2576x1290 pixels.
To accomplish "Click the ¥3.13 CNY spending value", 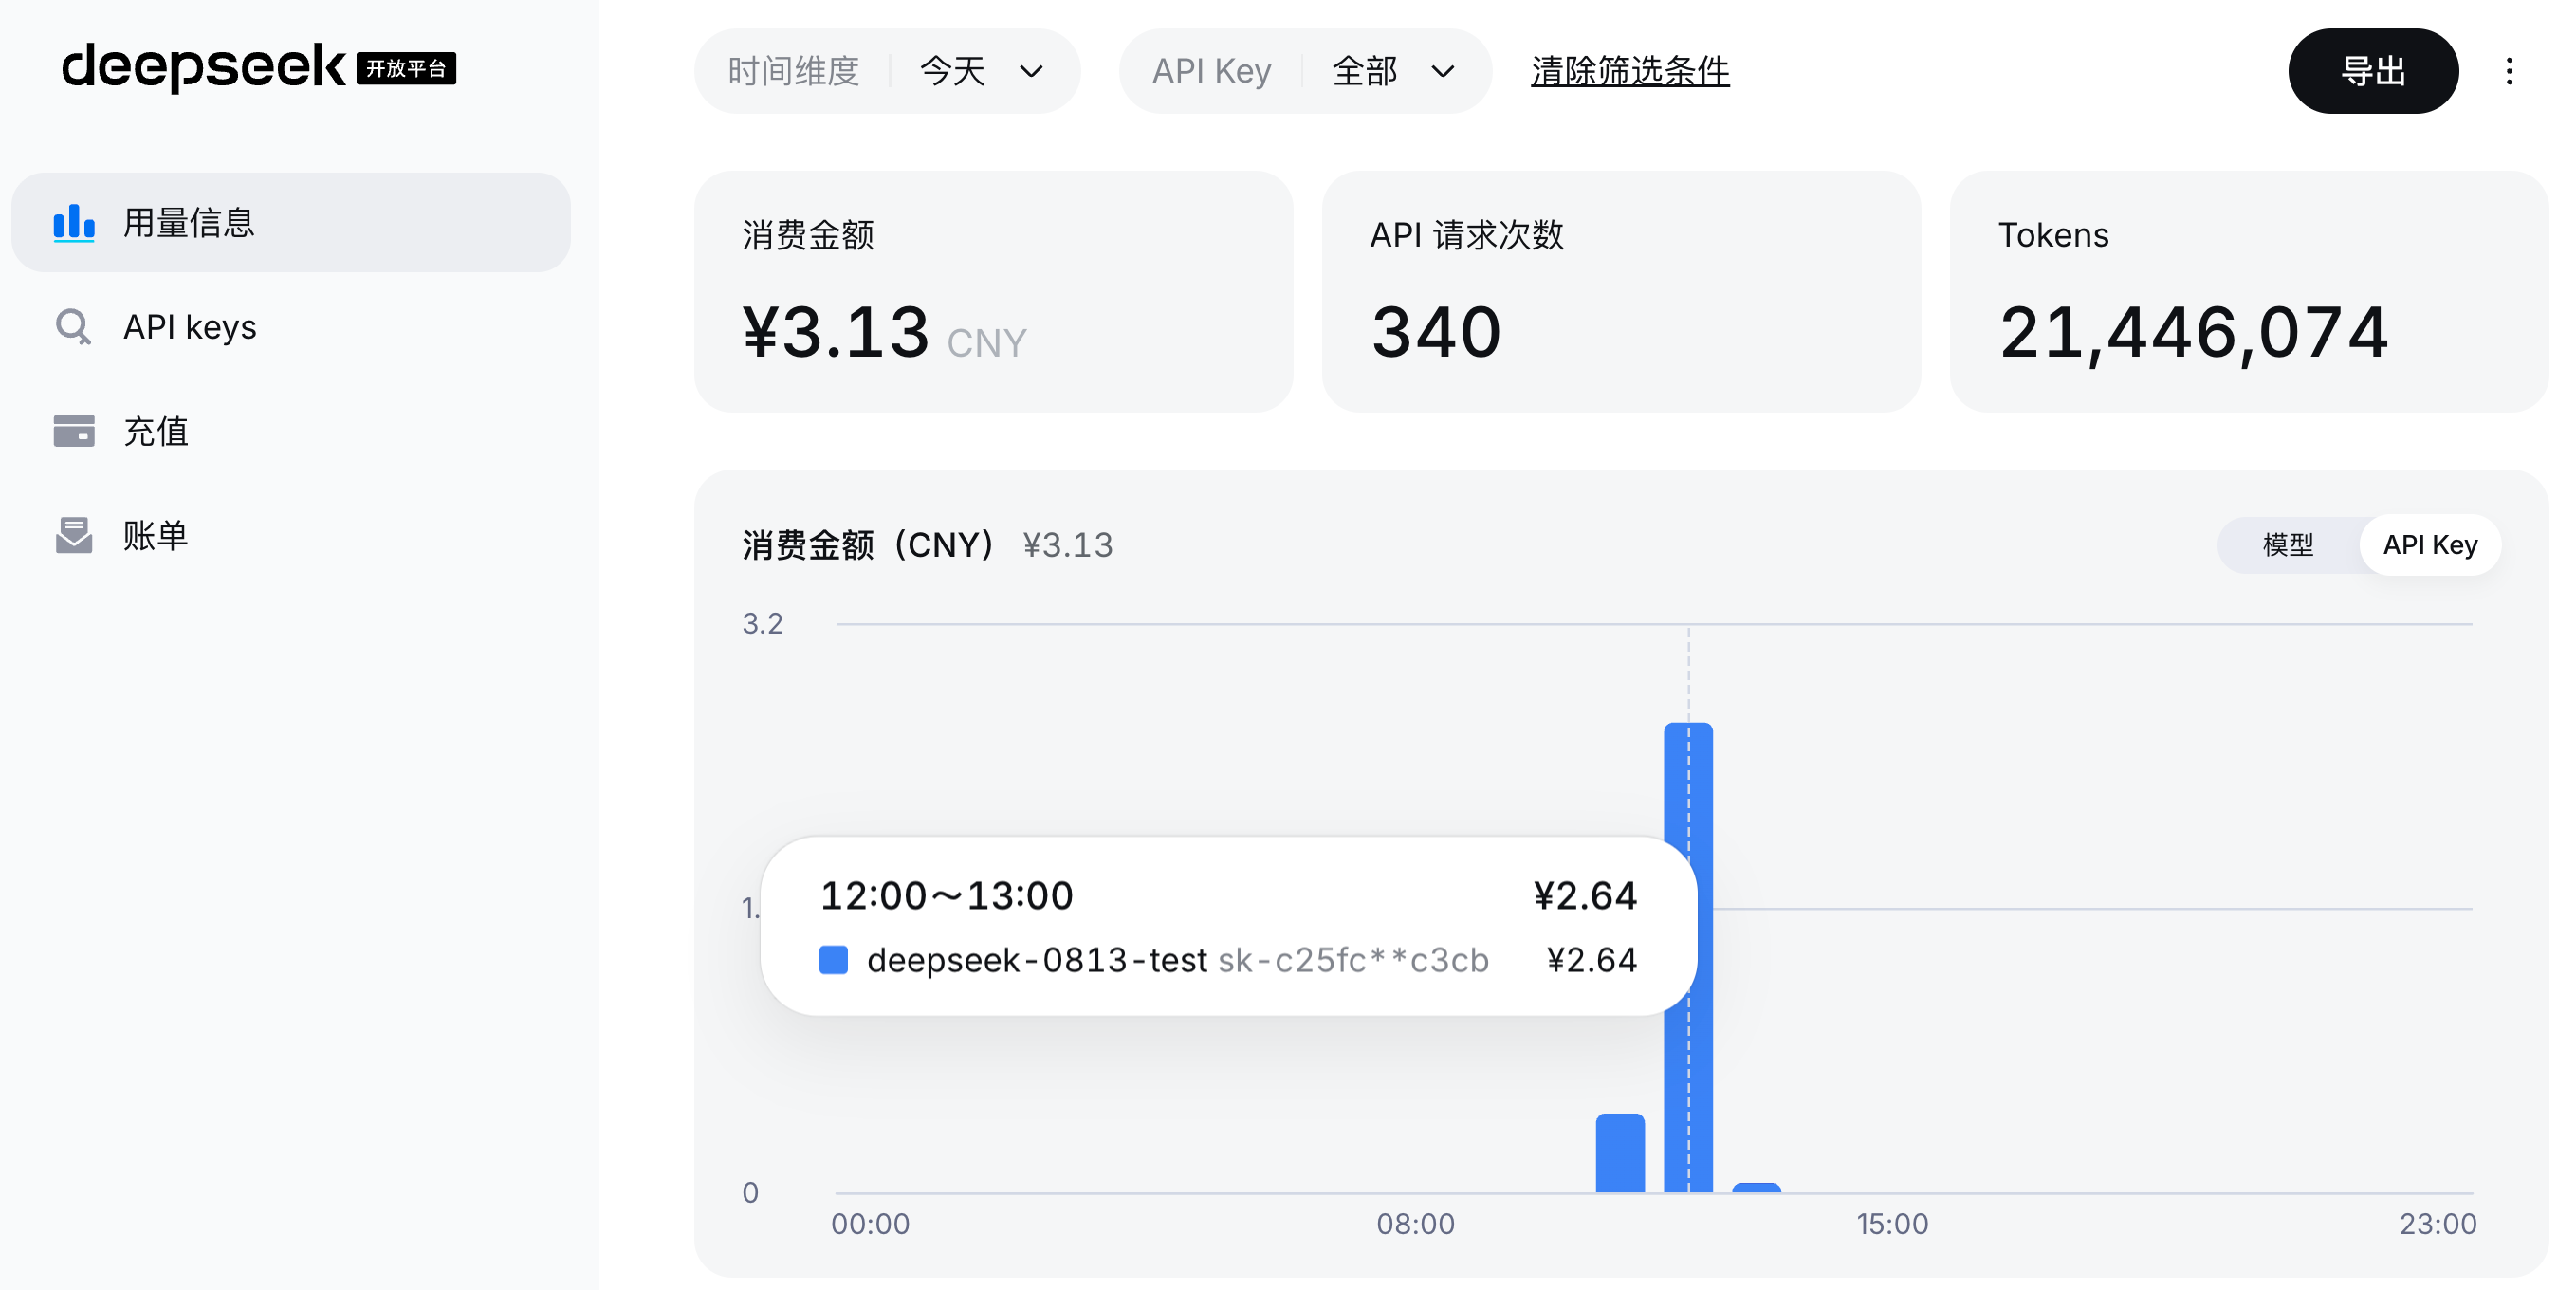I will [884, 333].
